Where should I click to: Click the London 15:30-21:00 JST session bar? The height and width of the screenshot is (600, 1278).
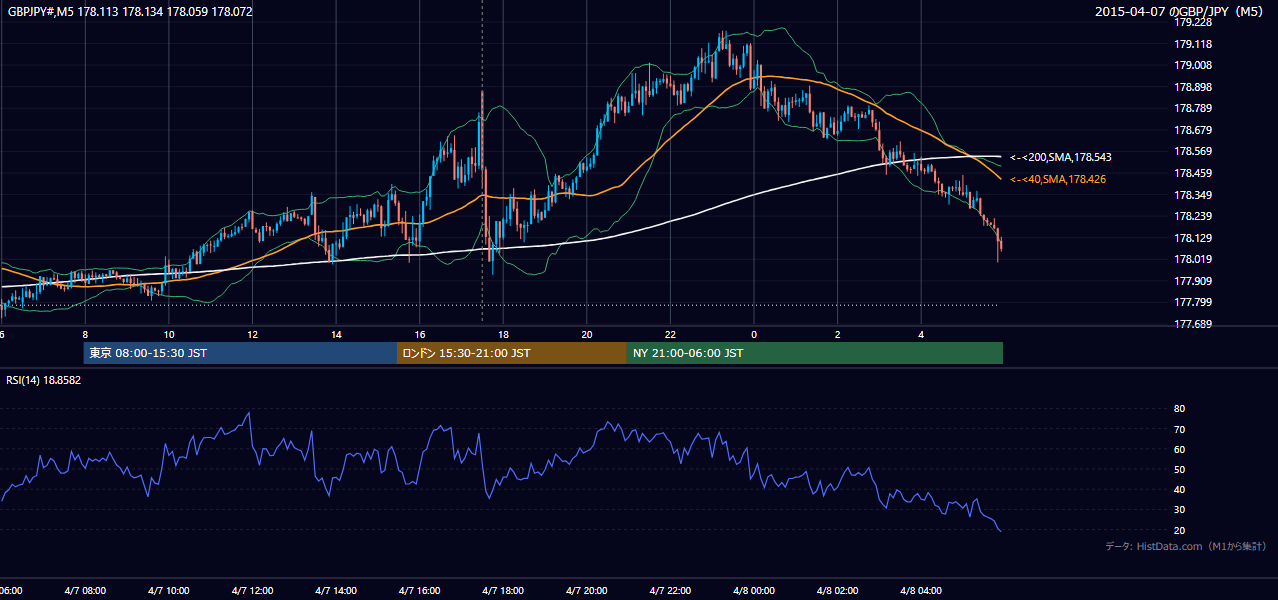512,353
